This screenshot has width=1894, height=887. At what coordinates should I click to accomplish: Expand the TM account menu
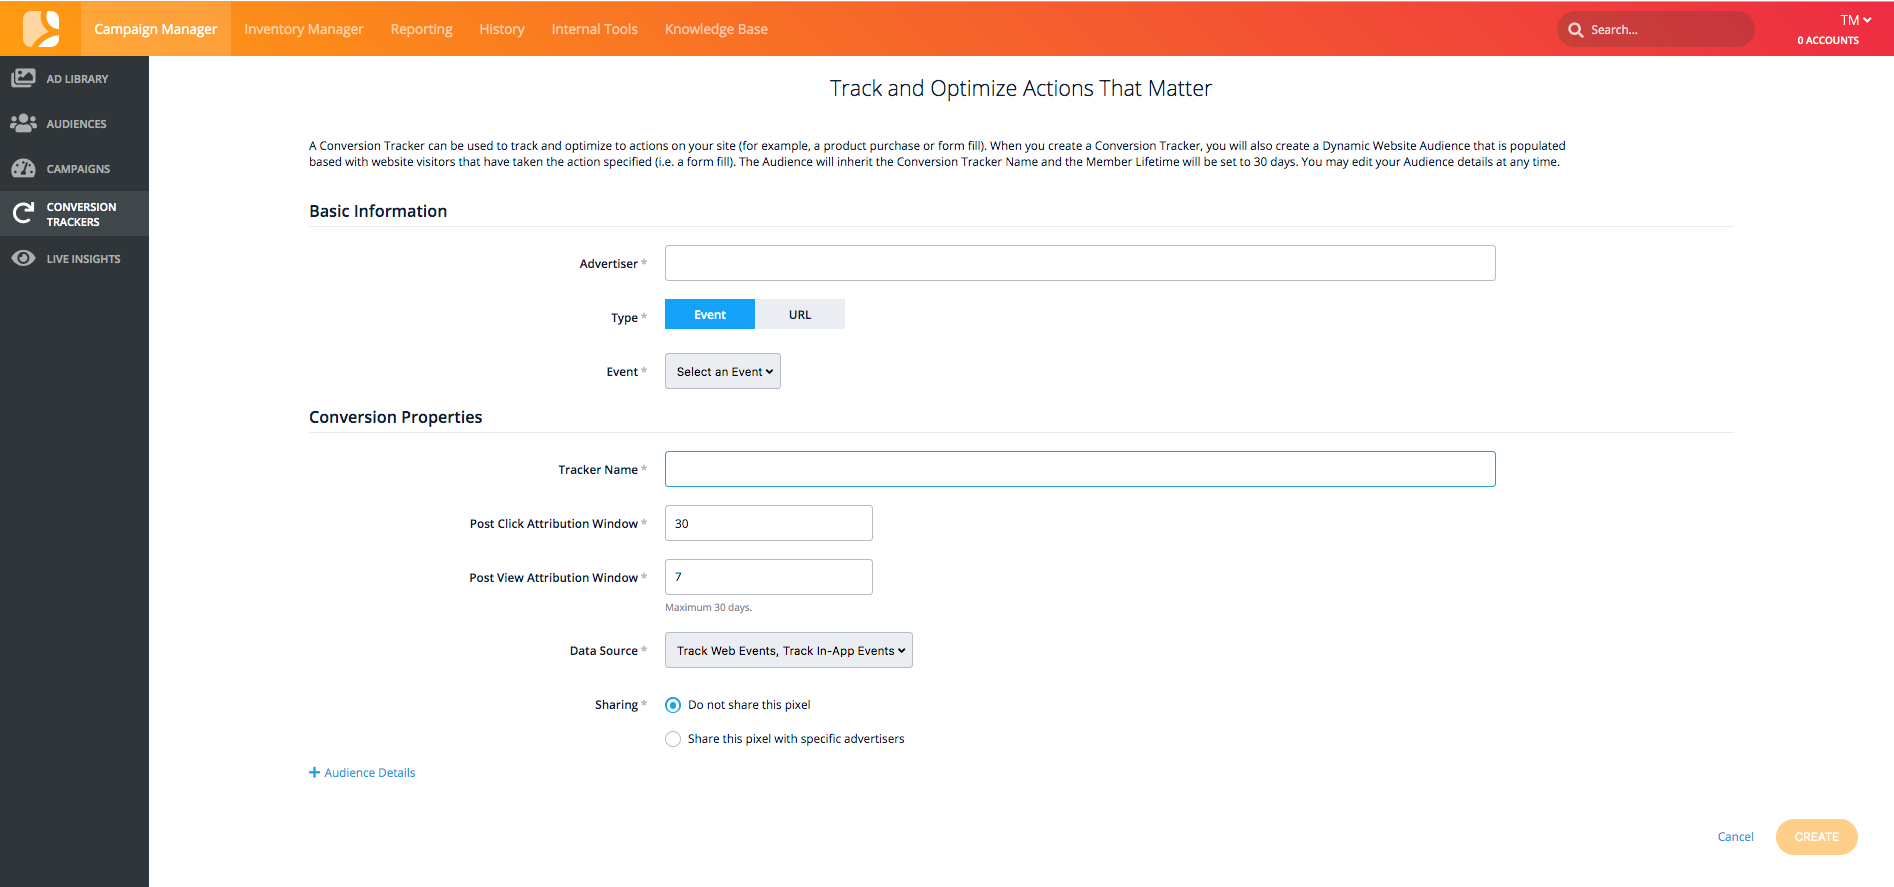tap(1855, 20)
